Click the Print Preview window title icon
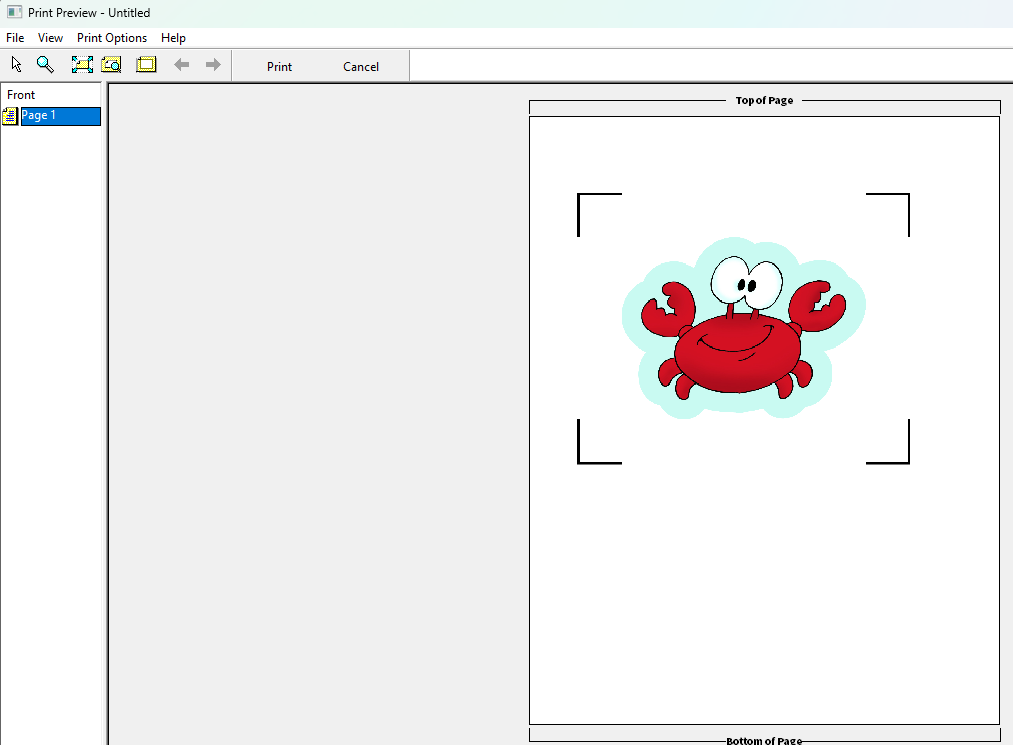Viewport: 1013px width, 745px height. click(x=14, y=12)
